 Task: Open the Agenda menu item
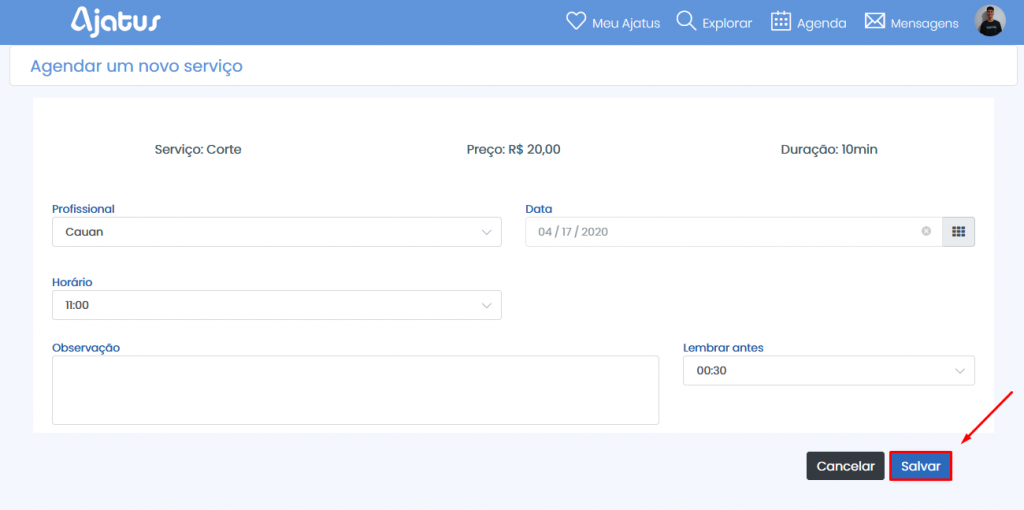pyautogui.click(x=822, y=24)
